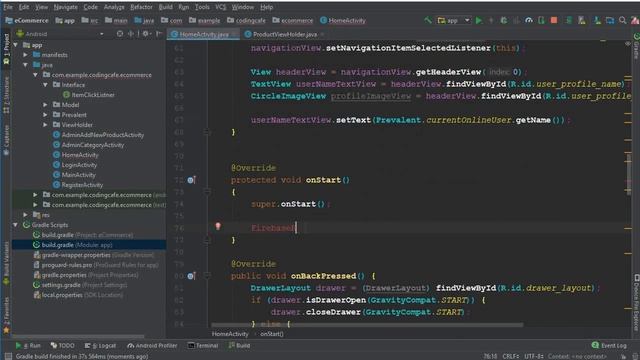Stop the app with red square button
640x360 pixels.
click(x=554, y=20)
